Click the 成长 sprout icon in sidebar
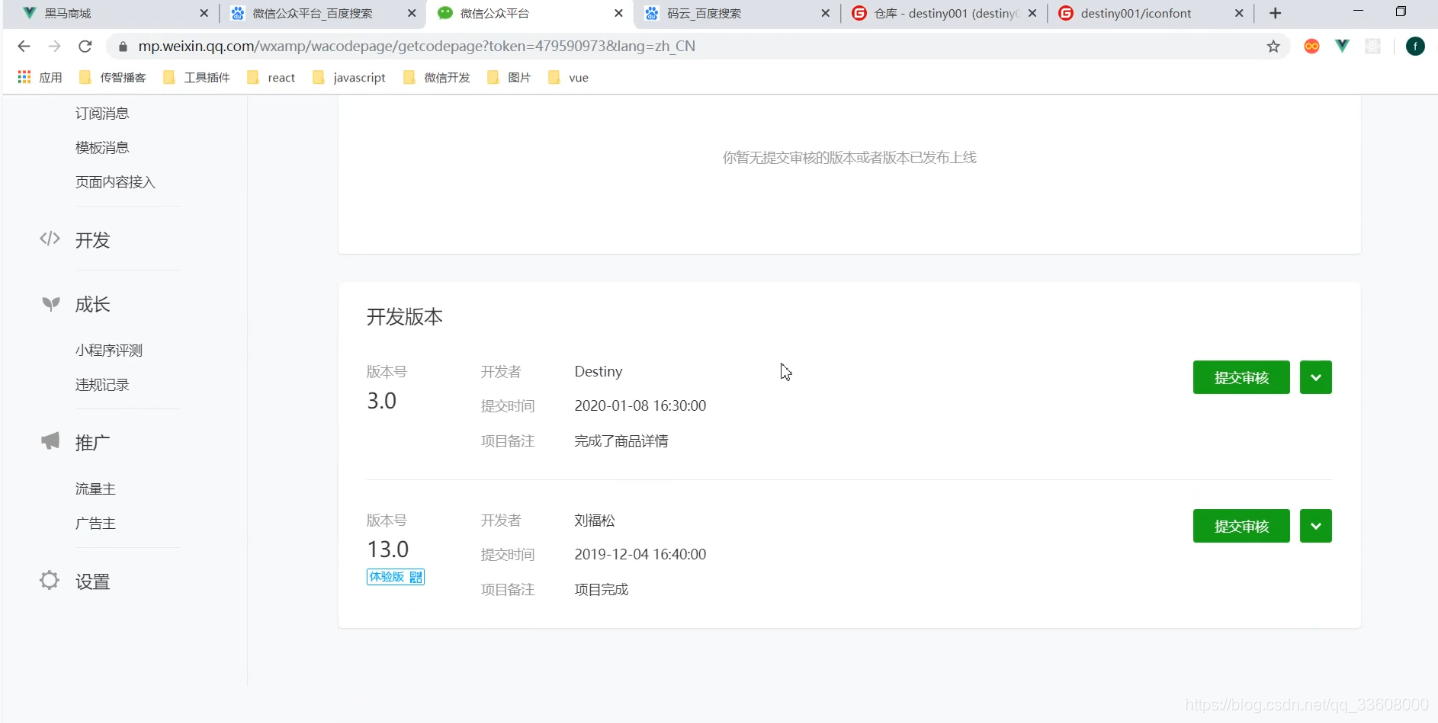 coord(50,304)
